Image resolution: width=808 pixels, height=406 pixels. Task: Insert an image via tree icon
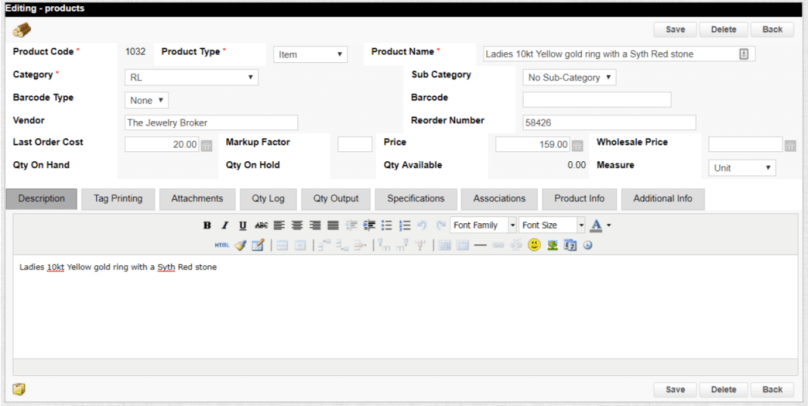[552, 245]
